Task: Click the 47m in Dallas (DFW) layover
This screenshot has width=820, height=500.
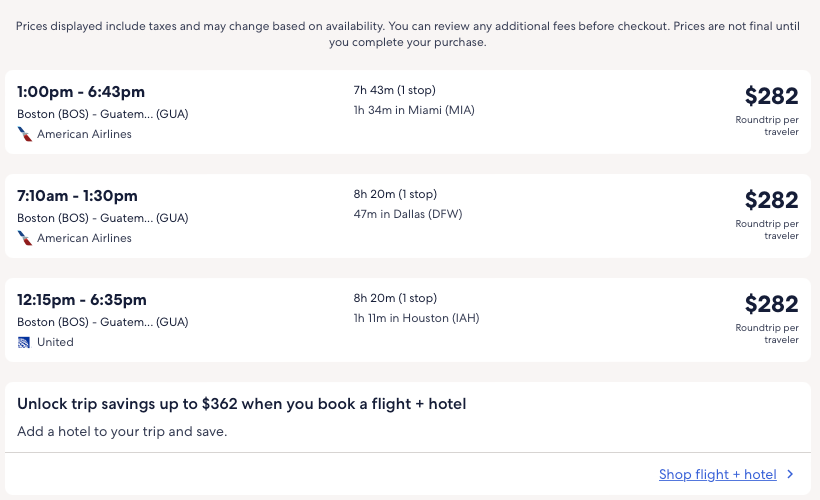Action: pos(408,214)
